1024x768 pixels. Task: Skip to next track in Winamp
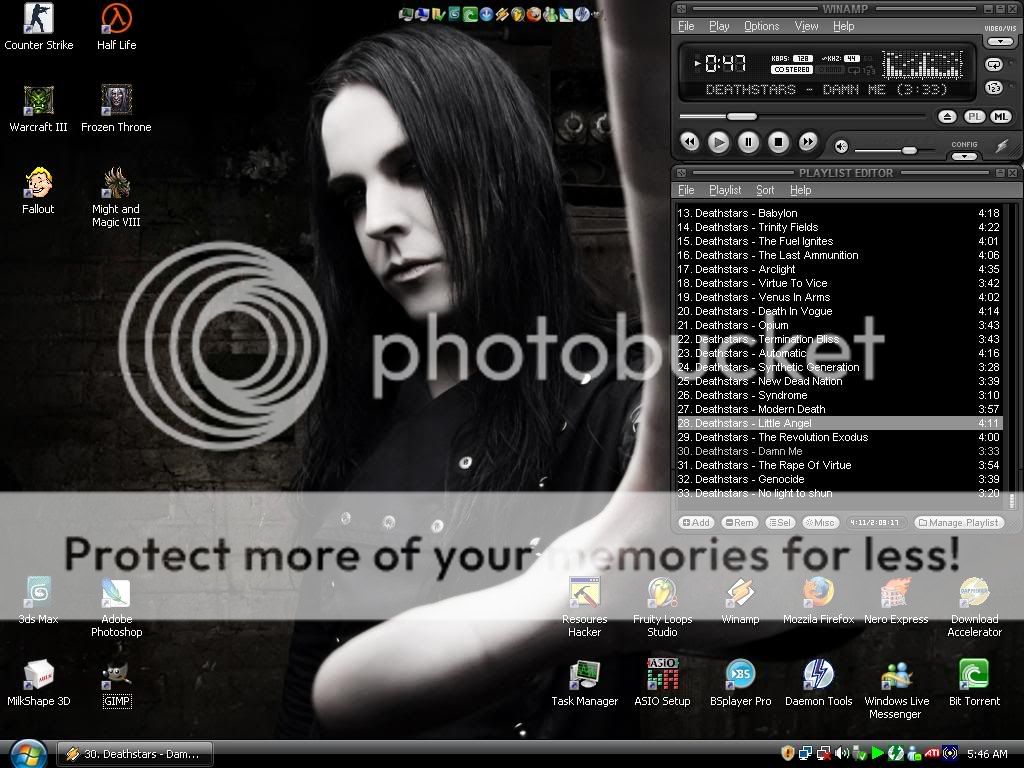pos(808,142)
